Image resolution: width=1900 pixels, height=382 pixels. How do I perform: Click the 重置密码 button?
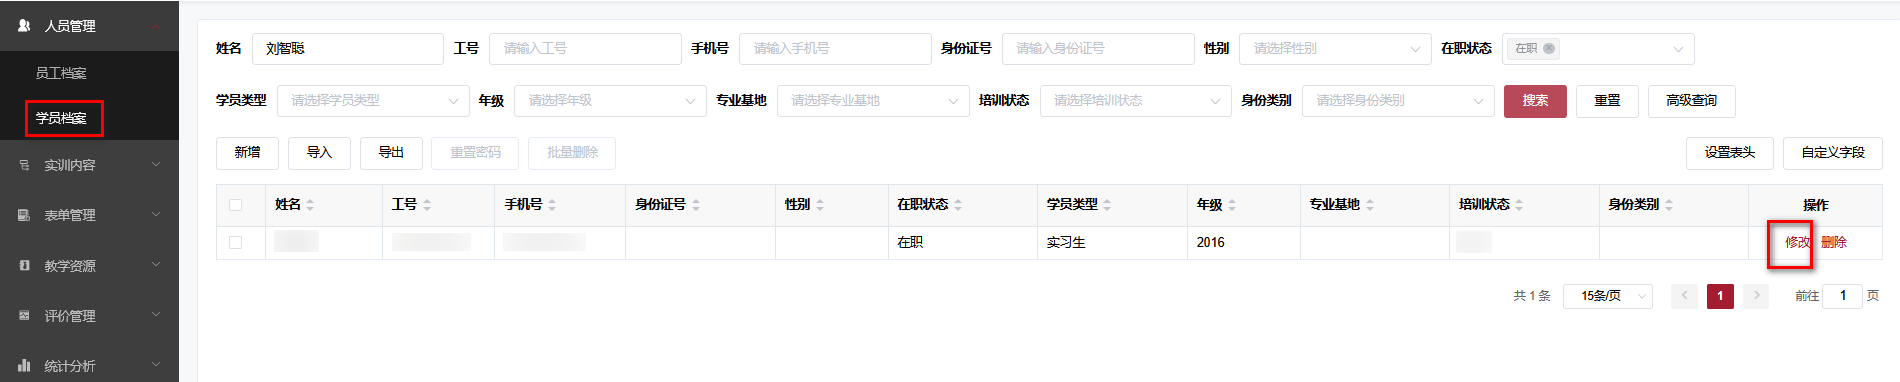pos(475,152)
